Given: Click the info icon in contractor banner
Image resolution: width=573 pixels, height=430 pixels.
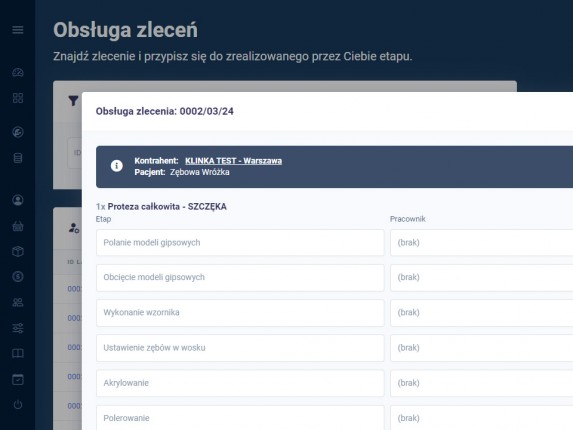Looking at the screenshot, I should 117,166.
